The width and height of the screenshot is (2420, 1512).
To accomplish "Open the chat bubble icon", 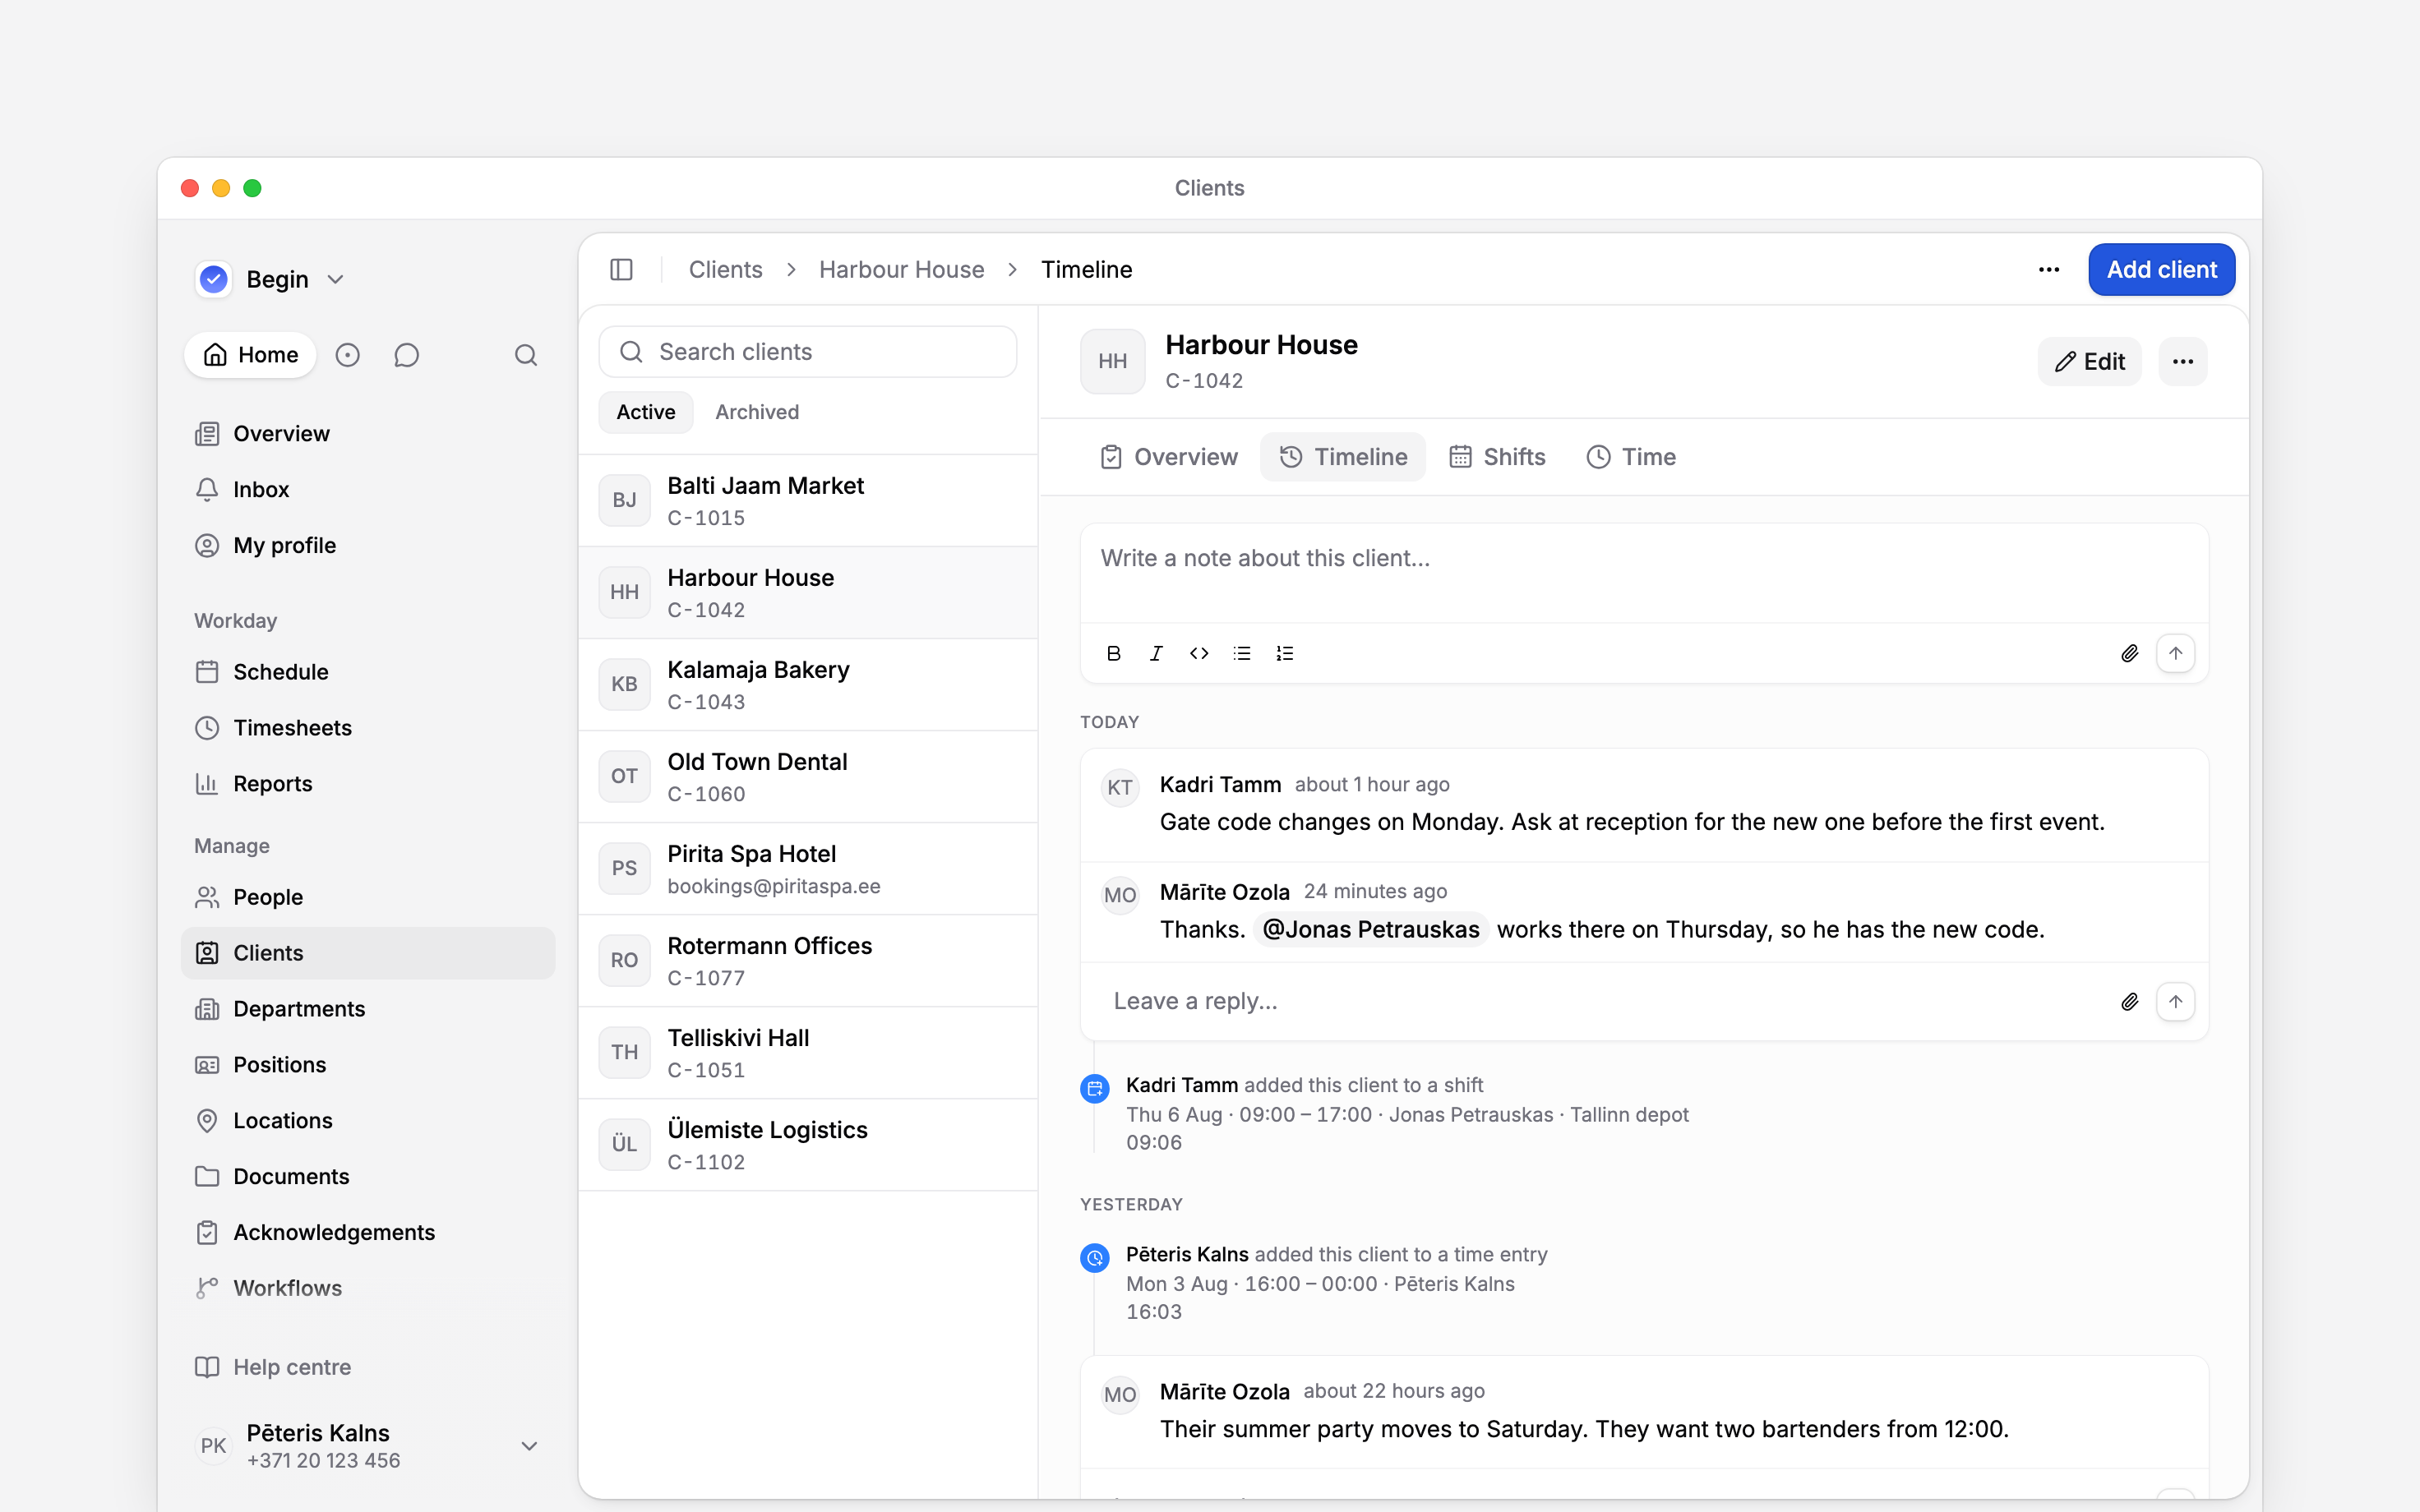I will coord(406,355).
